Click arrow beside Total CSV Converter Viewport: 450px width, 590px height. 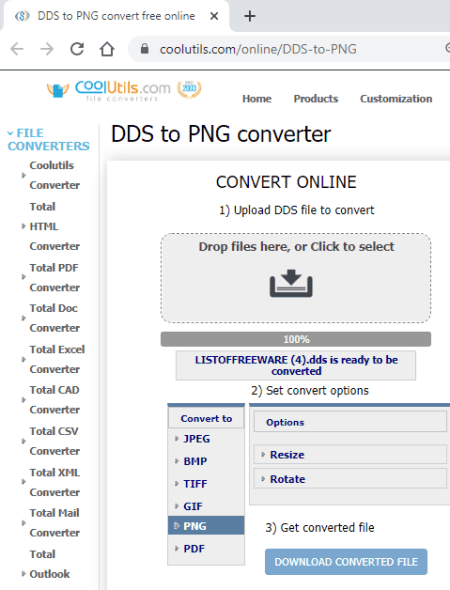point(23,441)
